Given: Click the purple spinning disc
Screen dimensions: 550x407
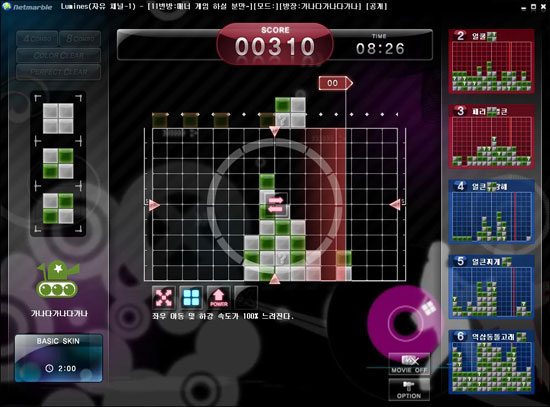Looking at the screenshot, I should [405, 322].
